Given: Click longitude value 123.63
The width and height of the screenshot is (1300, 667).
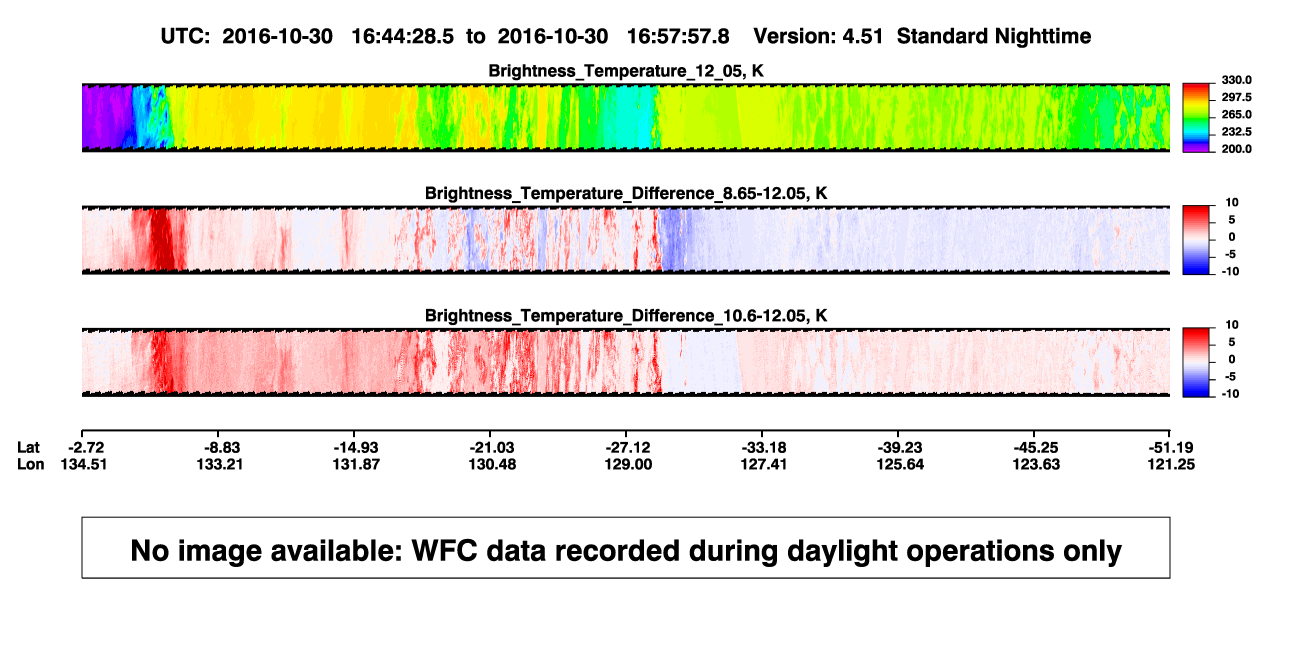Looking at the screenshot, I should (x=1034, y=464).
